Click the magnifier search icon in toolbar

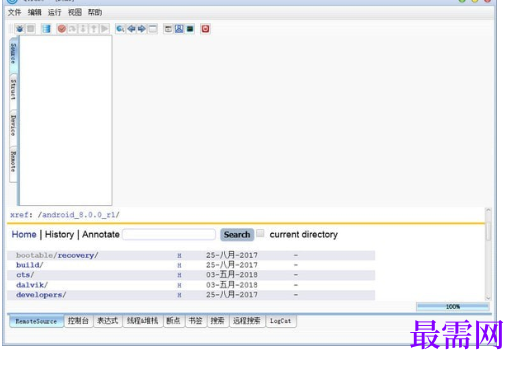(120, 29)
